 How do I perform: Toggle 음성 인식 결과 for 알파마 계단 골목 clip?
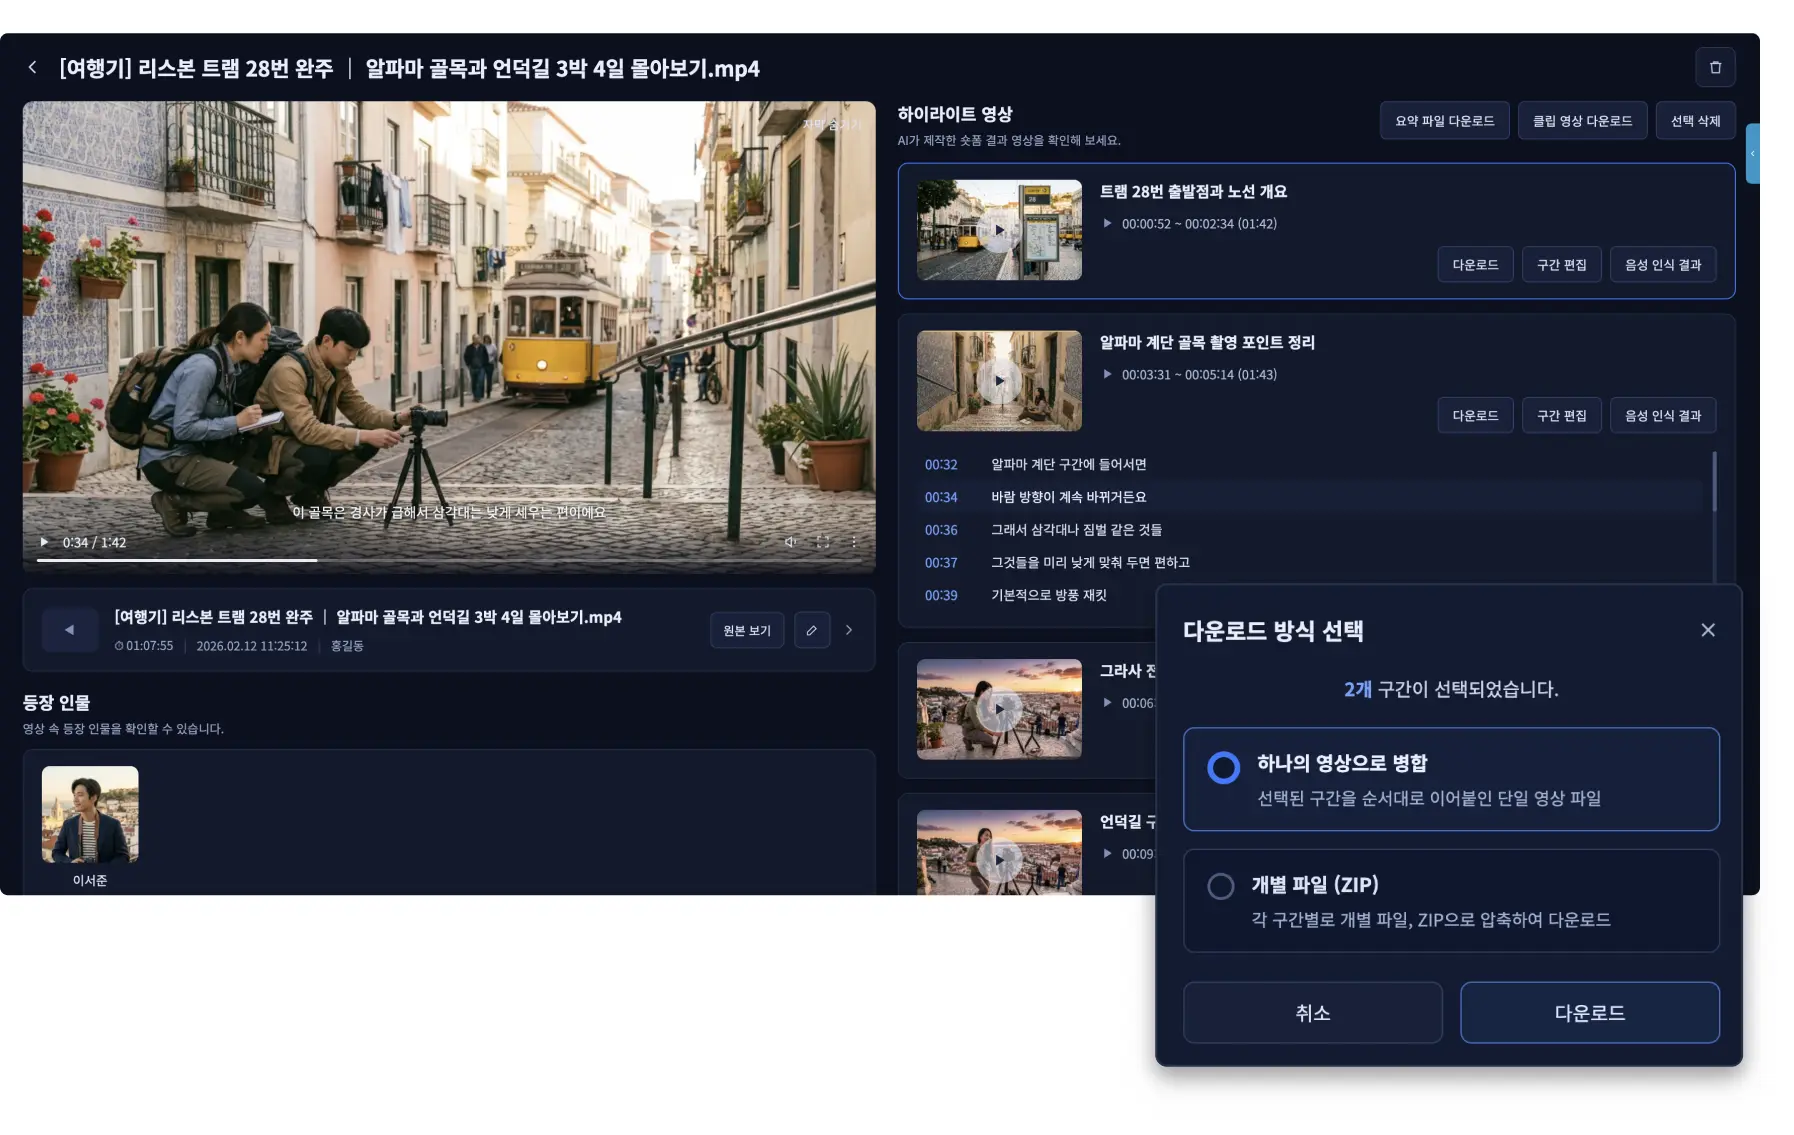(1662, 416)
